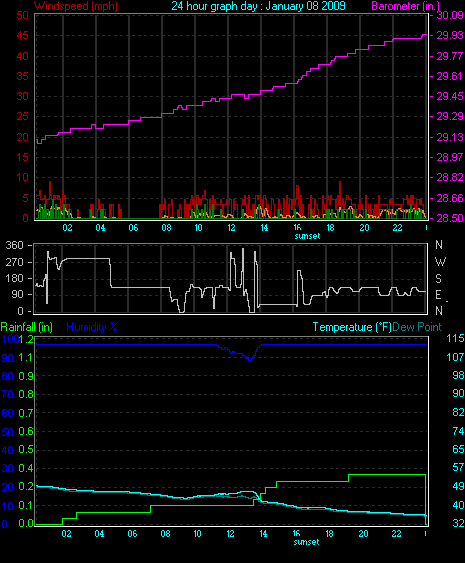The height and width of the screenshot is (563, 465).
Task: Click hour 22 on the bottom graph axis
Action: [x=396, y=534]
